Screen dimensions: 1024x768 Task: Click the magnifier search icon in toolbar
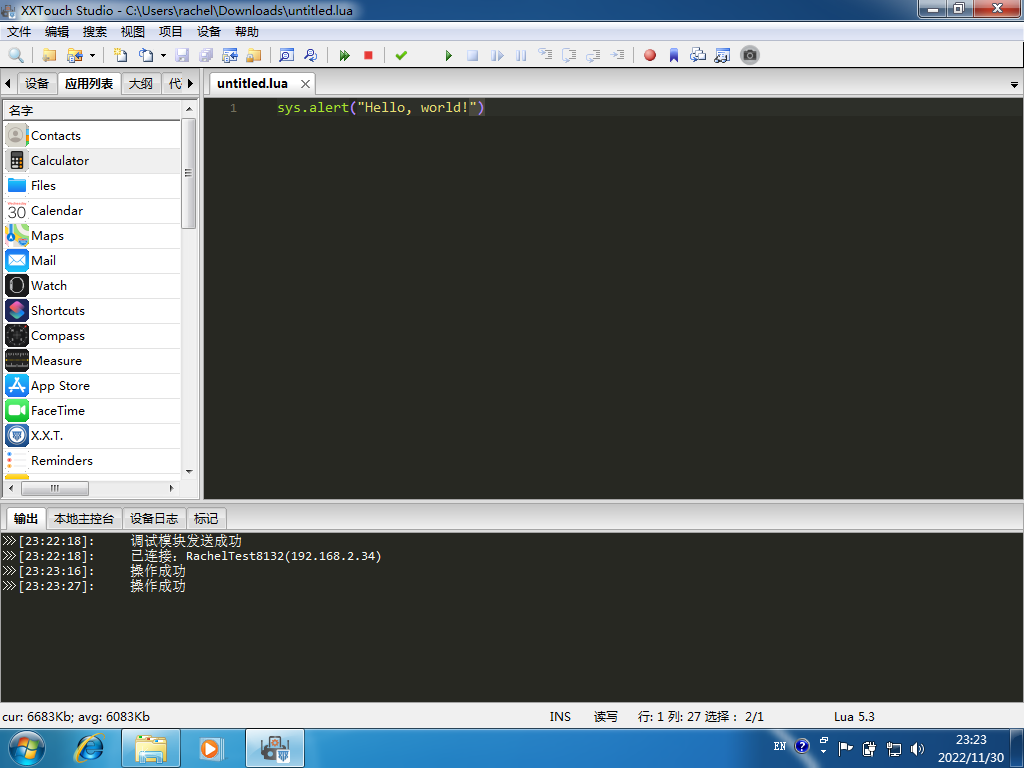(16, 56)
